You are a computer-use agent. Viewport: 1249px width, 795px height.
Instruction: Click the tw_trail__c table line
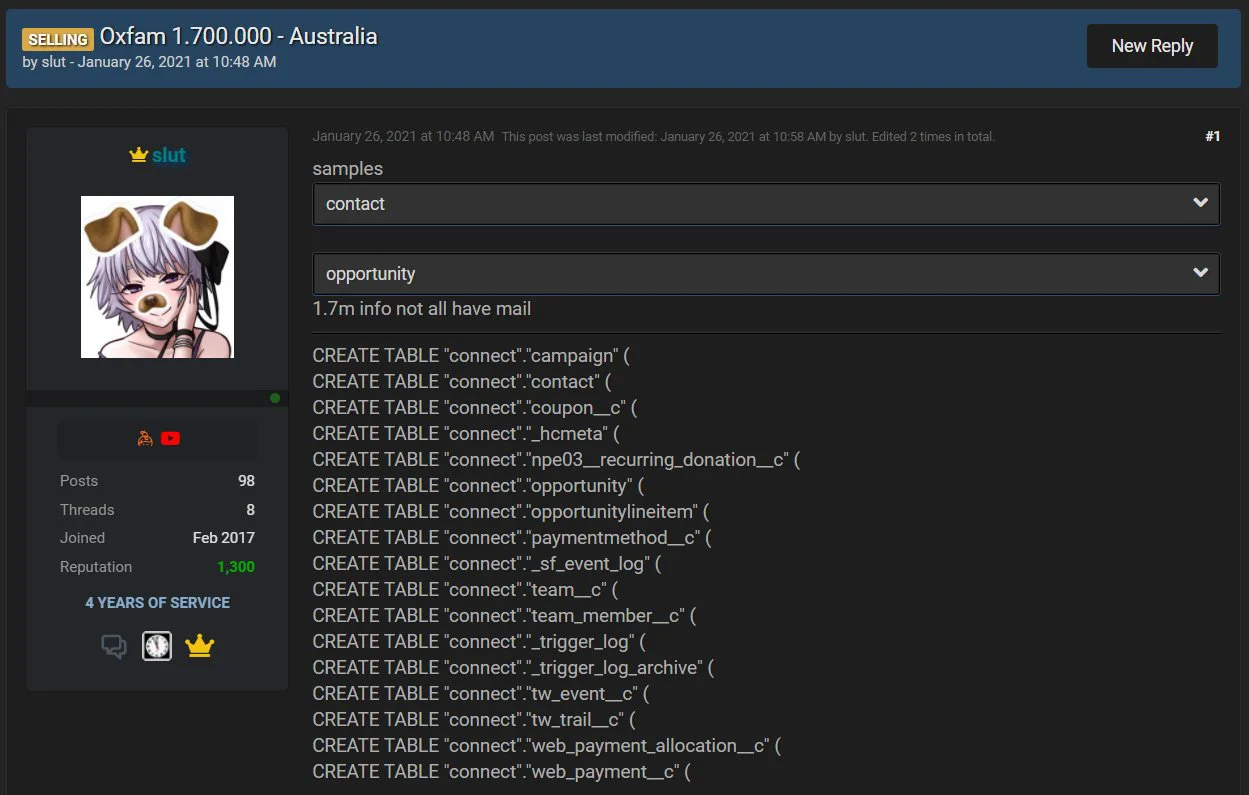point(474,719)
